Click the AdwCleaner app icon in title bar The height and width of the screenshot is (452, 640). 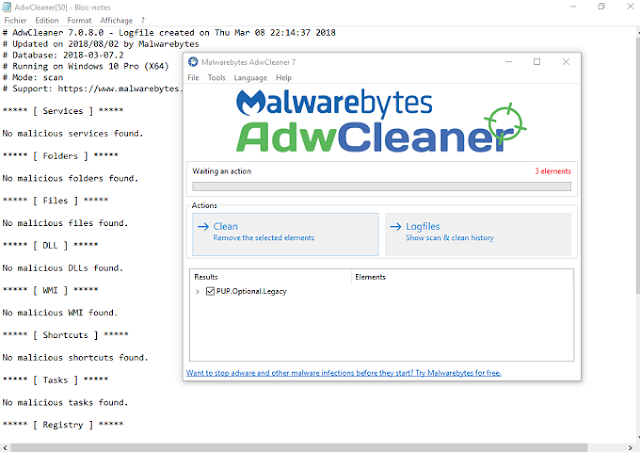[x=193, y=62]
